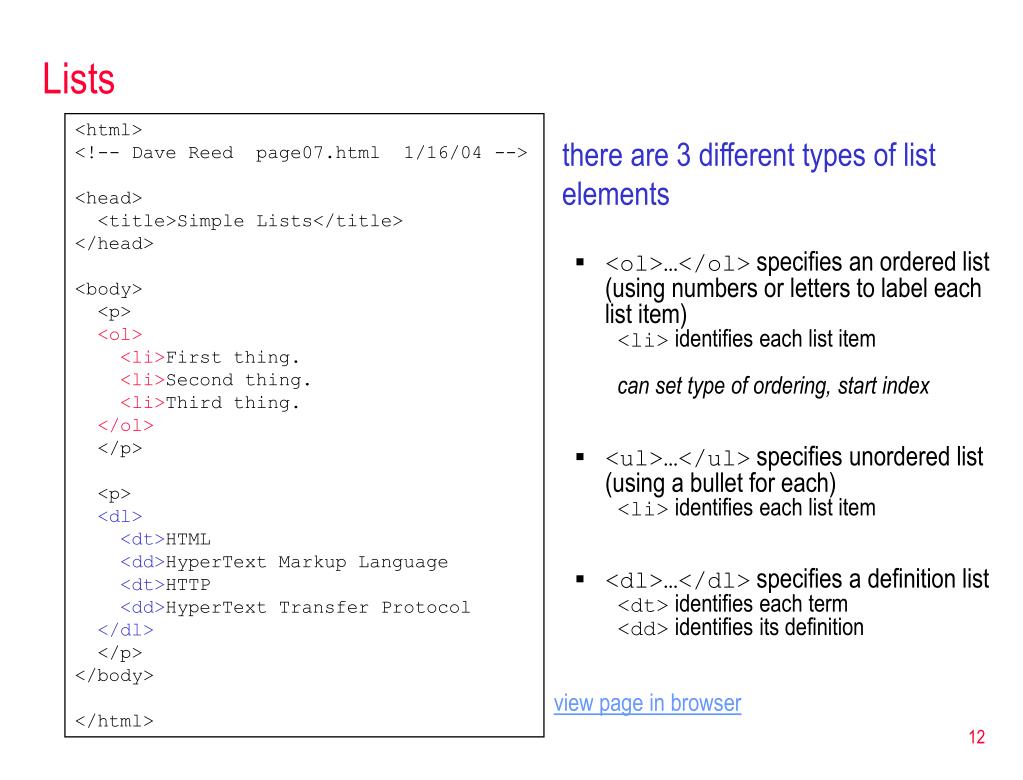
Task: Click the red '<ol>' opening tag
Action: click(119, 335)
